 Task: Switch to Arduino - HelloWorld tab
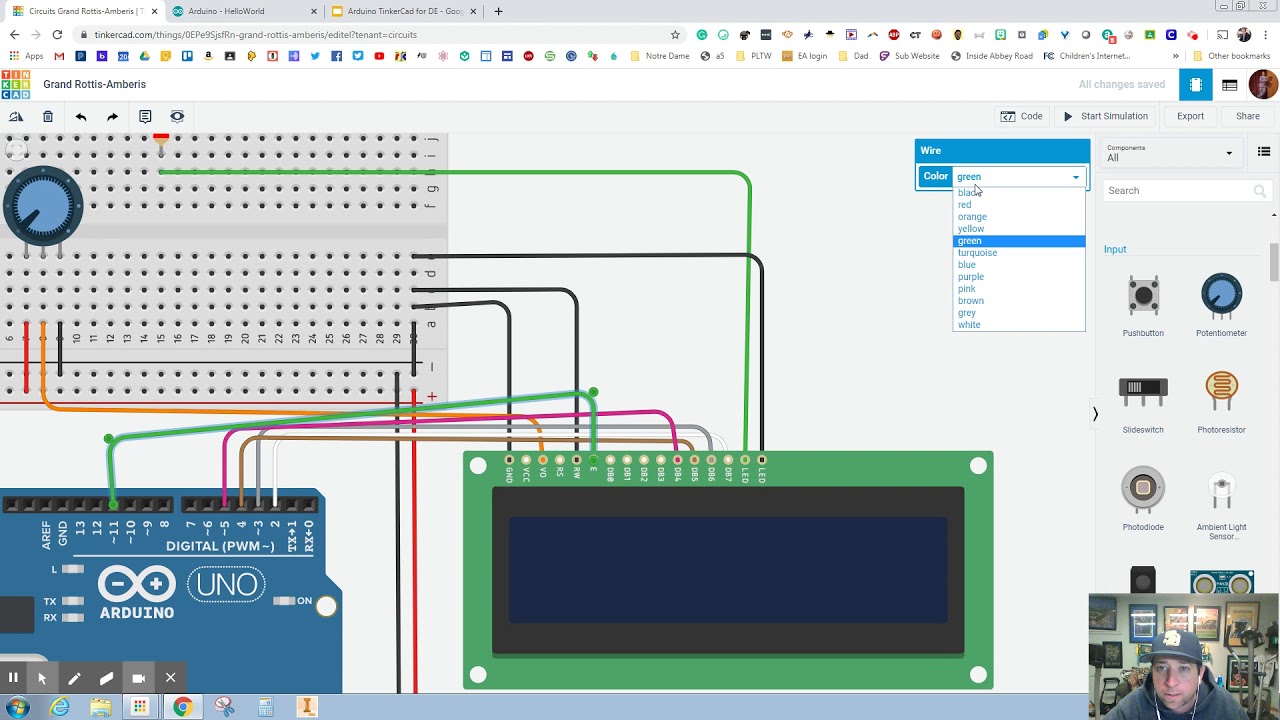[245, 11]
